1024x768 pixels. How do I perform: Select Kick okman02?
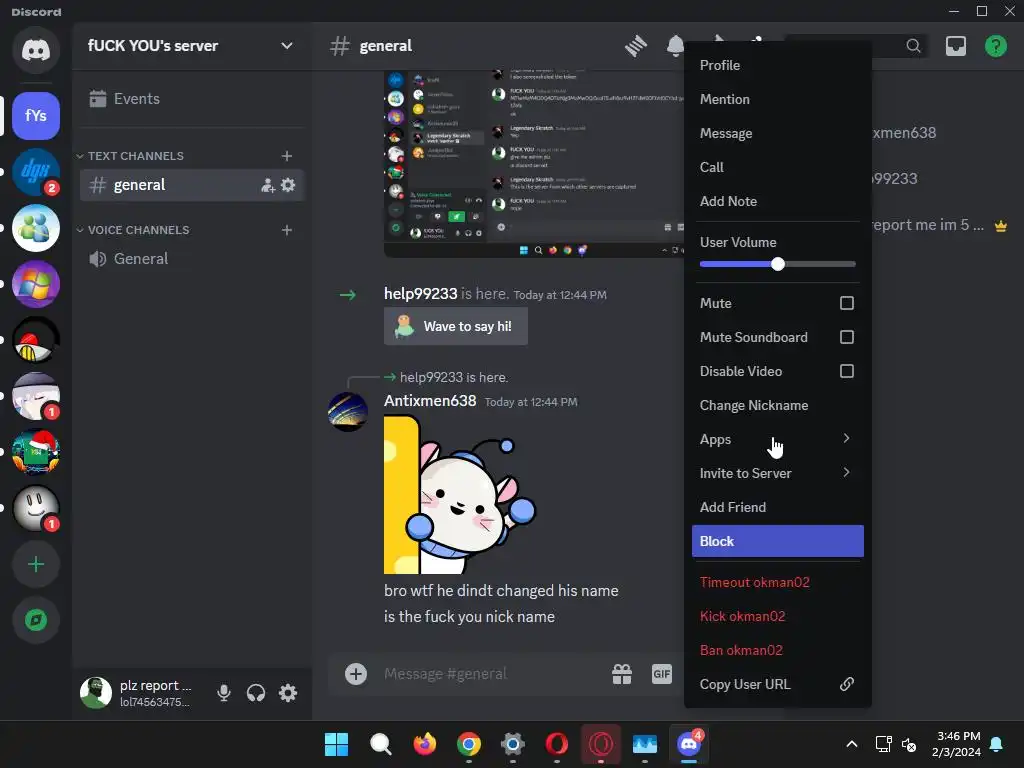click(778, 616)
